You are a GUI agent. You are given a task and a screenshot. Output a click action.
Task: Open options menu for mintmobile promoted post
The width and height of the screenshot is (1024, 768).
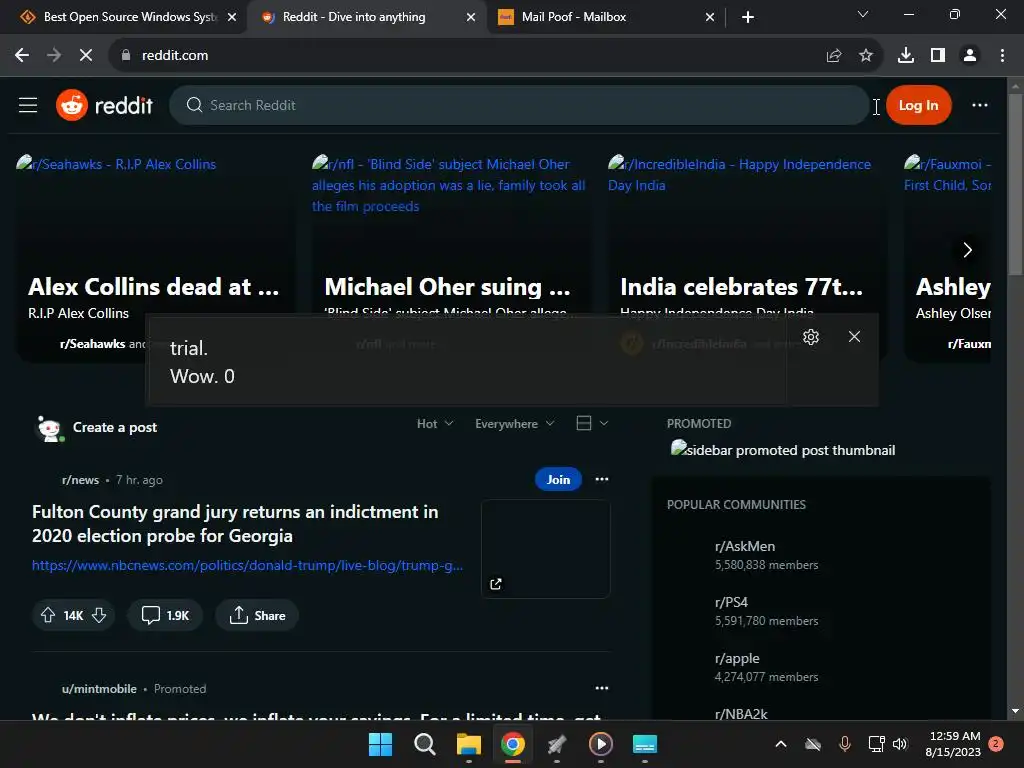coord(601,688)
